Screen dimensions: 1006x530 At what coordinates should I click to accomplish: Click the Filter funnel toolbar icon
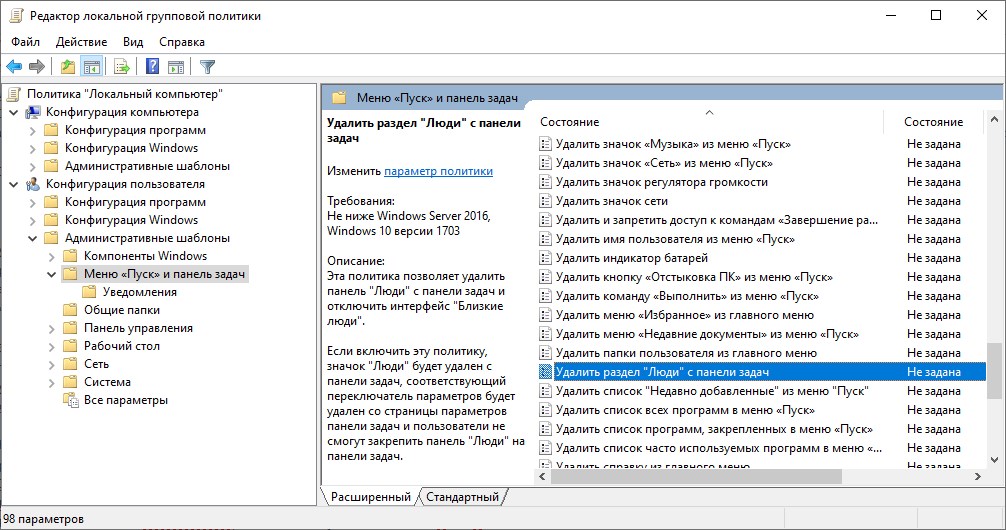[207, 67]
